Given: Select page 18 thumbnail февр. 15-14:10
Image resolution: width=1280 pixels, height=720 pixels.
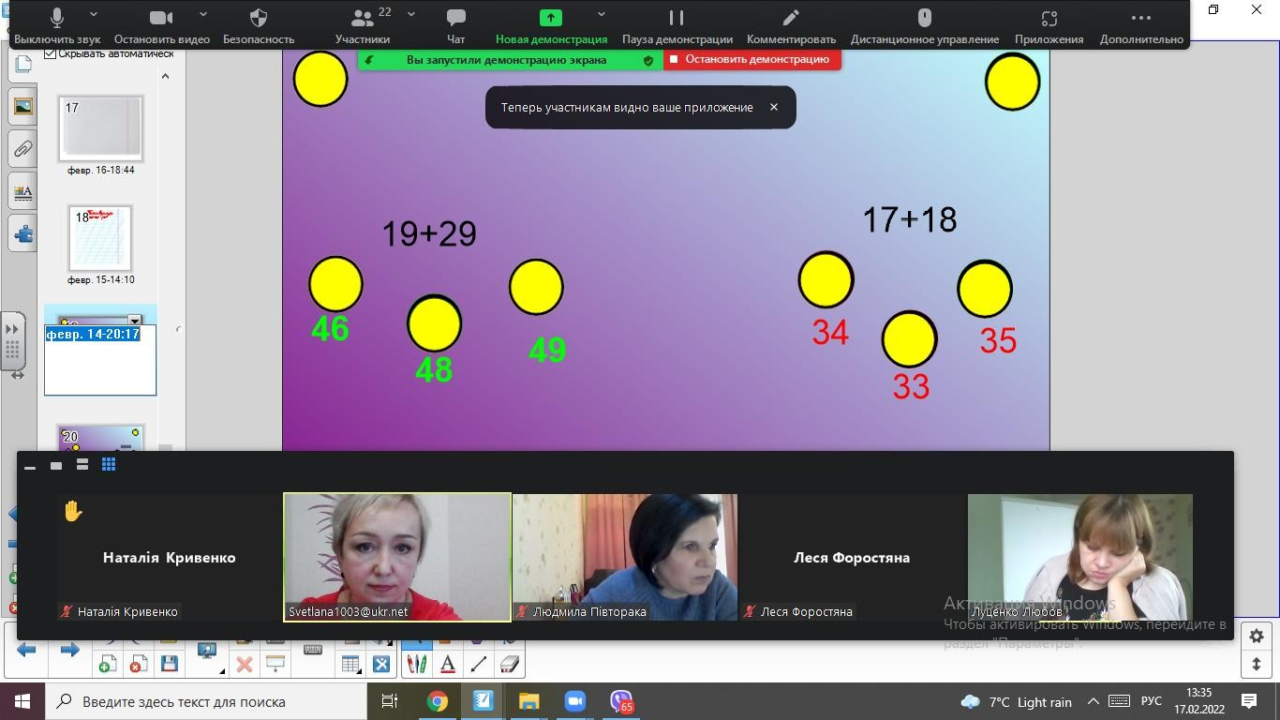Looking at the screenshot, I should tap(100, 238).
